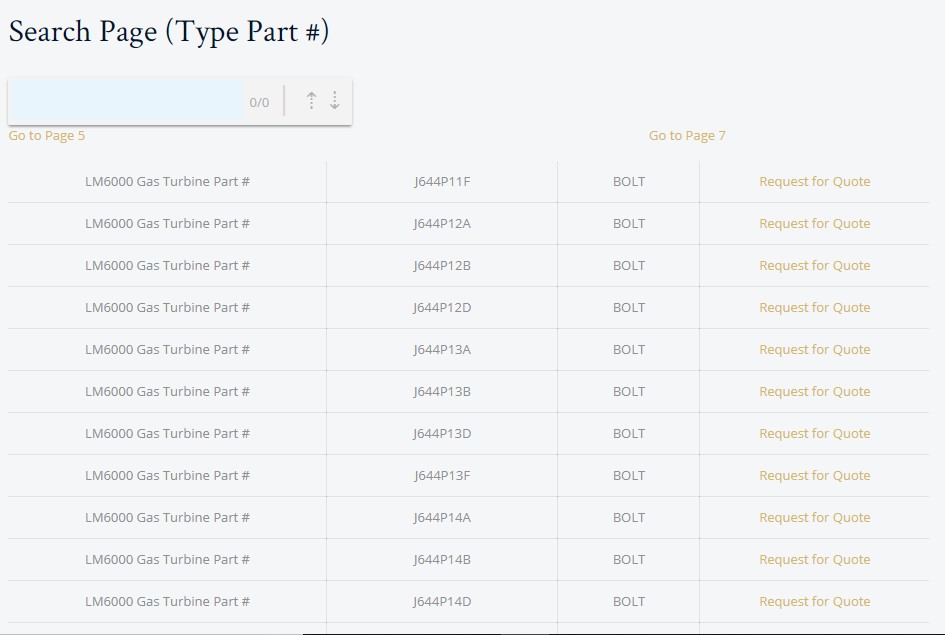Click the next match down-arrow icon
The height and width of the screenshot is (635, 945).
tap(334, 101)
